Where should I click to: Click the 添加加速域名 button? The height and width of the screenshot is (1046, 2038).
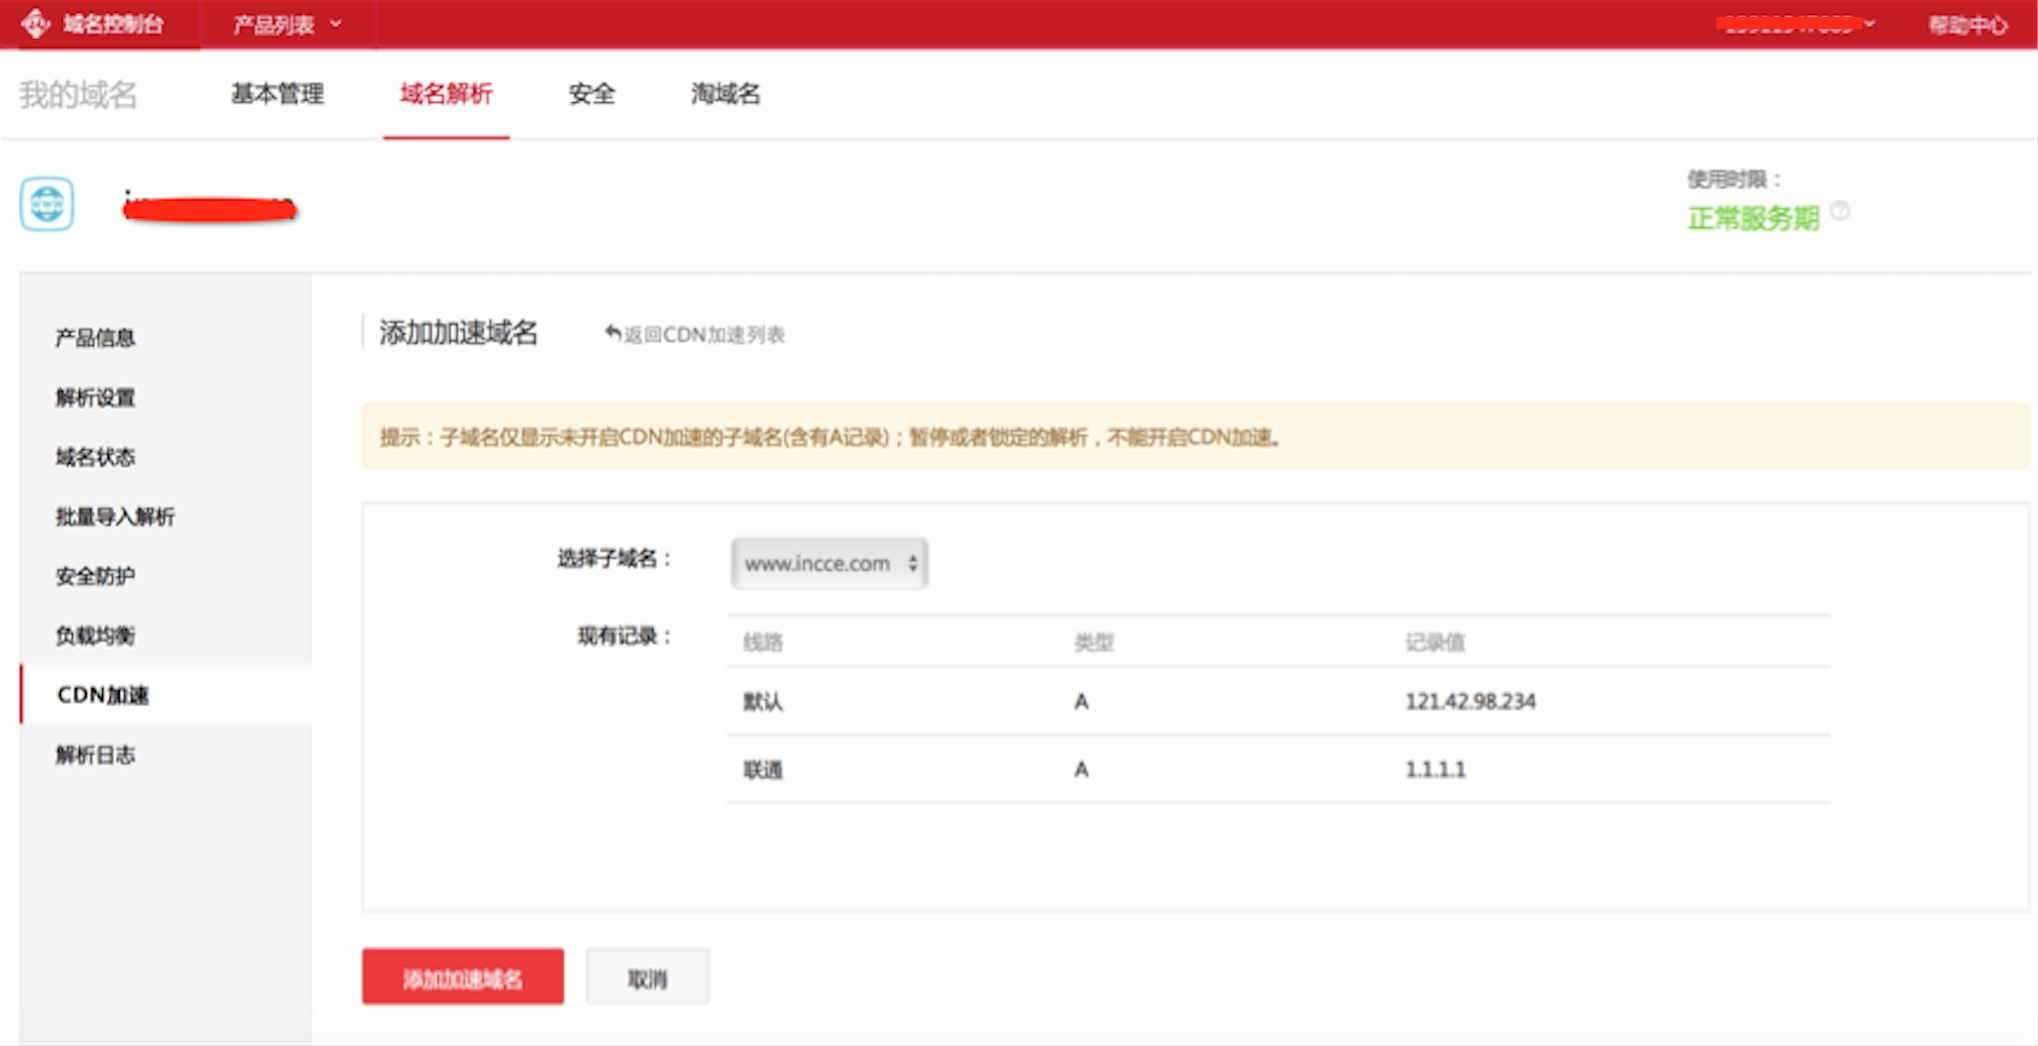462,977
